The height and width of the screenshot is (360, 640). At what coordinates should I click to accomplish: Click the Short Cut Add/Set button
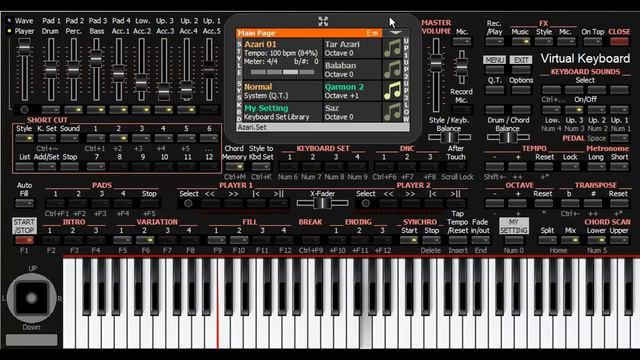click(x=47, y=167)
